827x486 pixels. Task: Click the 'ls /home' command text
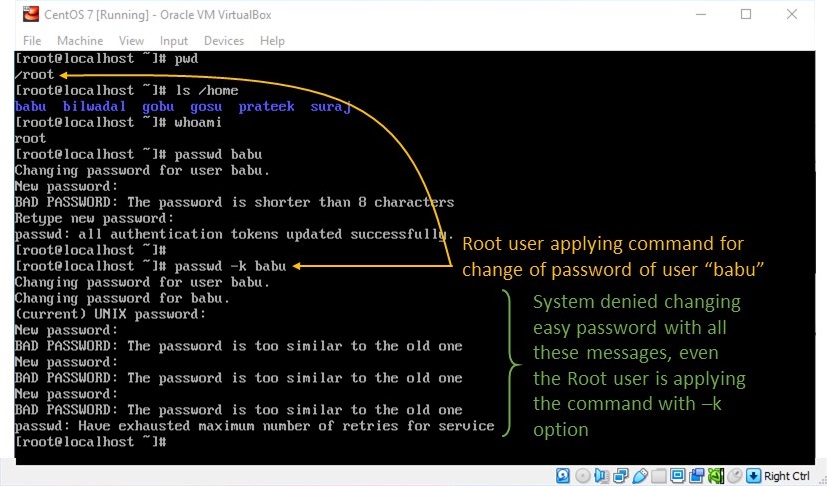pos(207,91)
